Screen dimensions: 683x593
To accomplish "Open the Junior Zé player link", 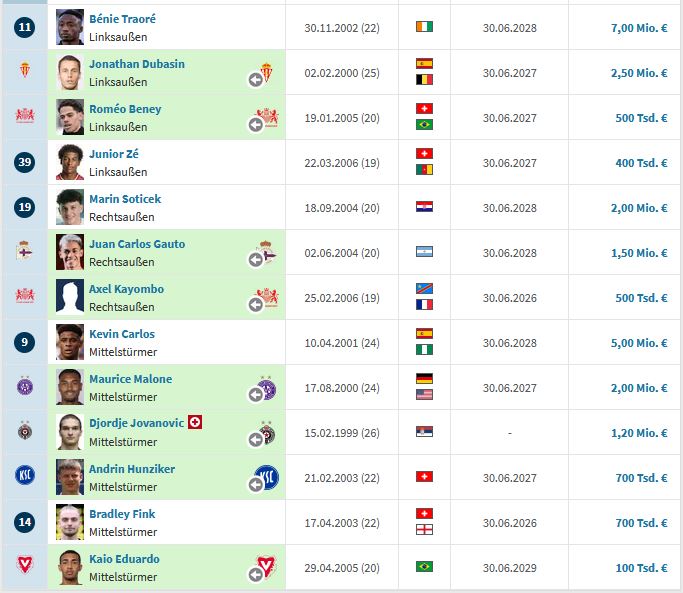I will pyautogui.click(x=114, y=154).
